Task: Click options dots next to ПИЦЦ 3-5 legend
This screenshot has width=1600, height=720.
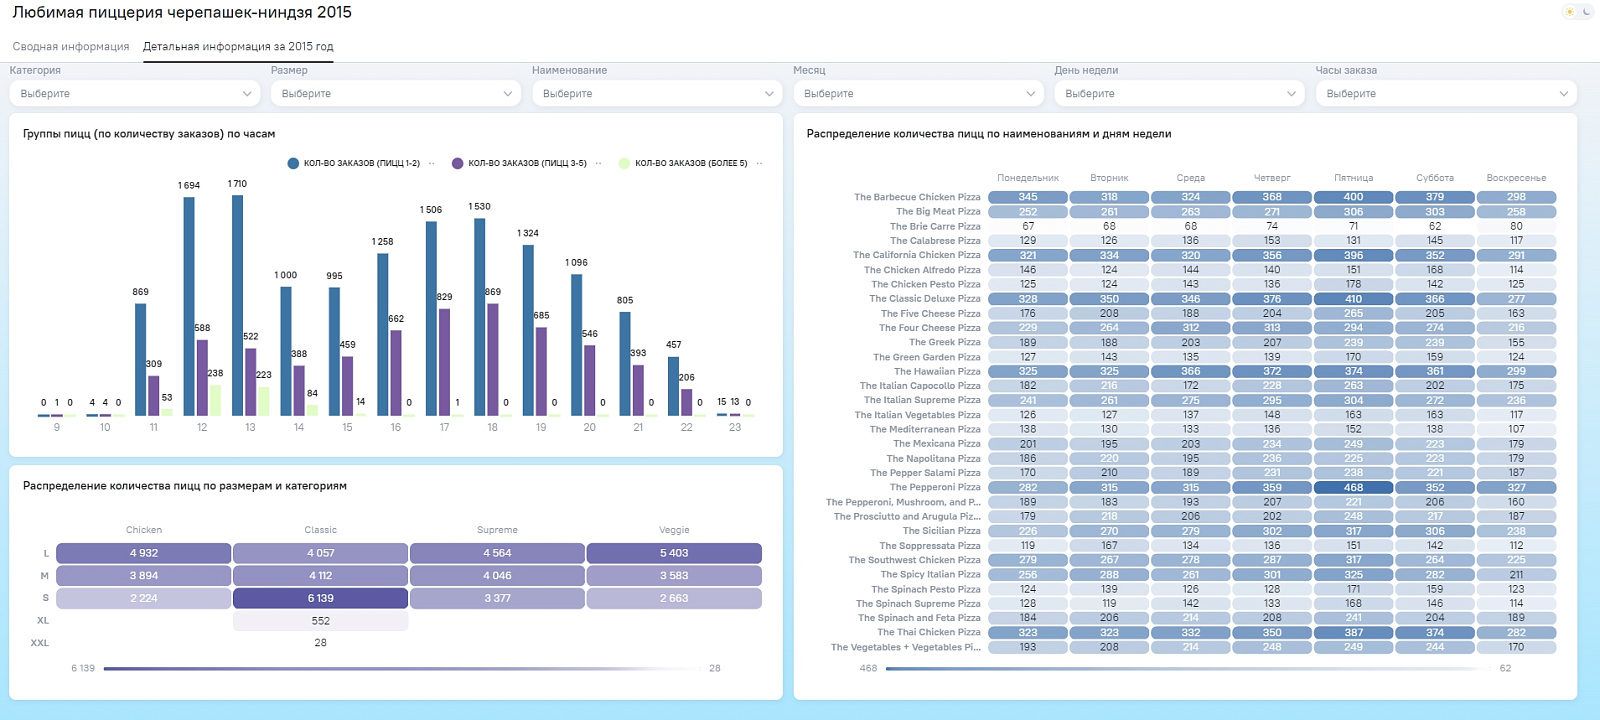Action: point(598,163)
